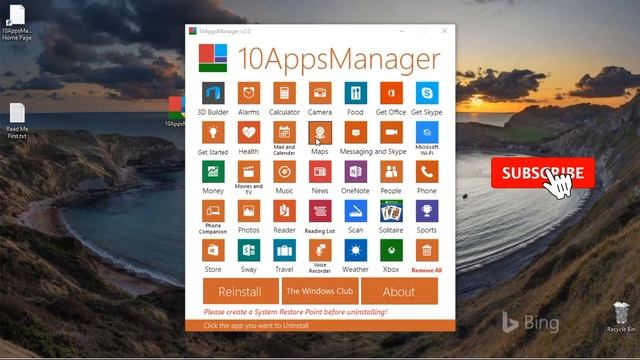Viewport: 640px width, 360px height.
Task: Select the Get Office icon
Action: coord(391,93)
